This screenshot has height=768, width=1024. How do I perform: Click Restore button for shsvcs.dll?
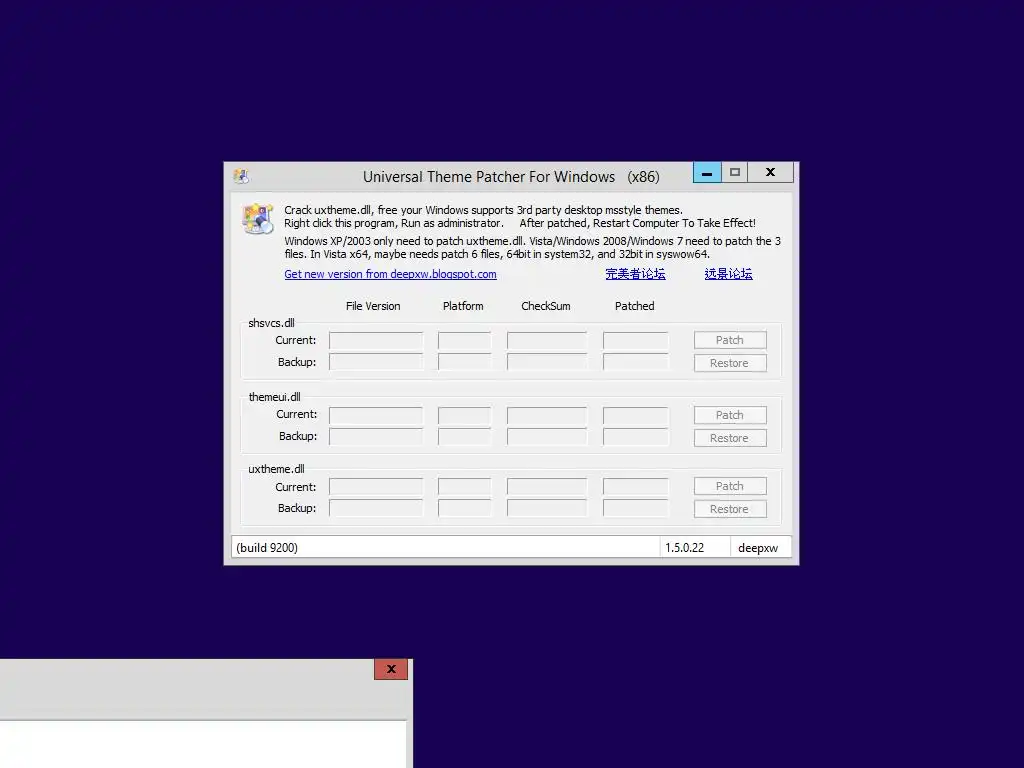[x=729, y=363]
